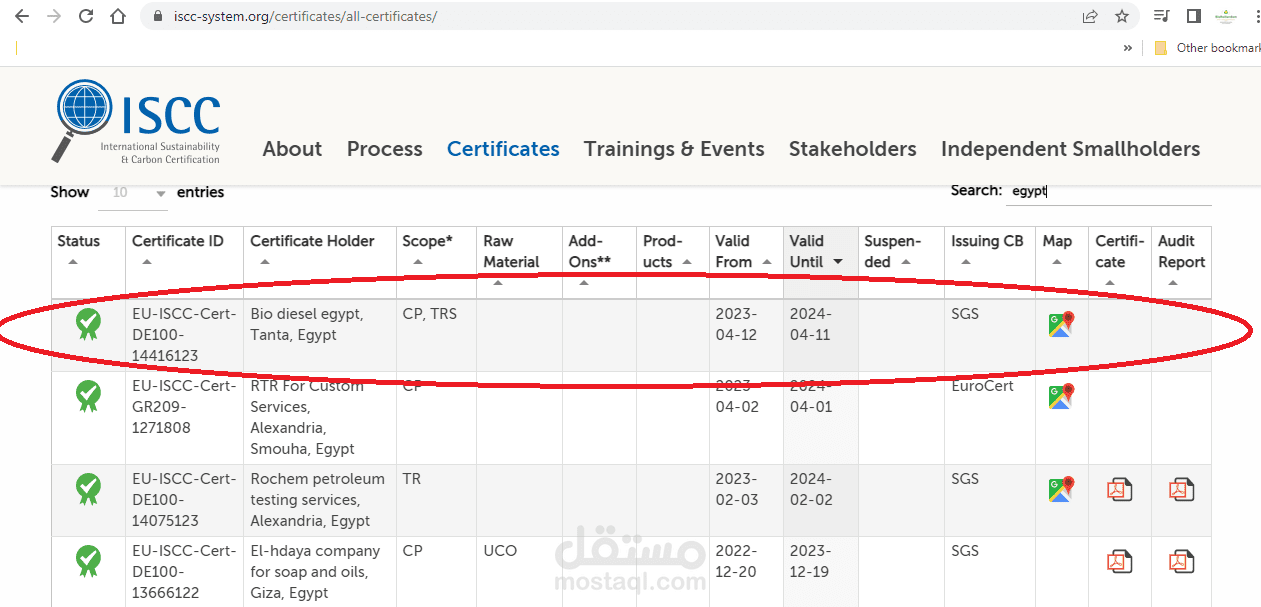Open map pin for RTR For Custom Services
Viewport: 1261px width, 607px height.
point(1061,397)
